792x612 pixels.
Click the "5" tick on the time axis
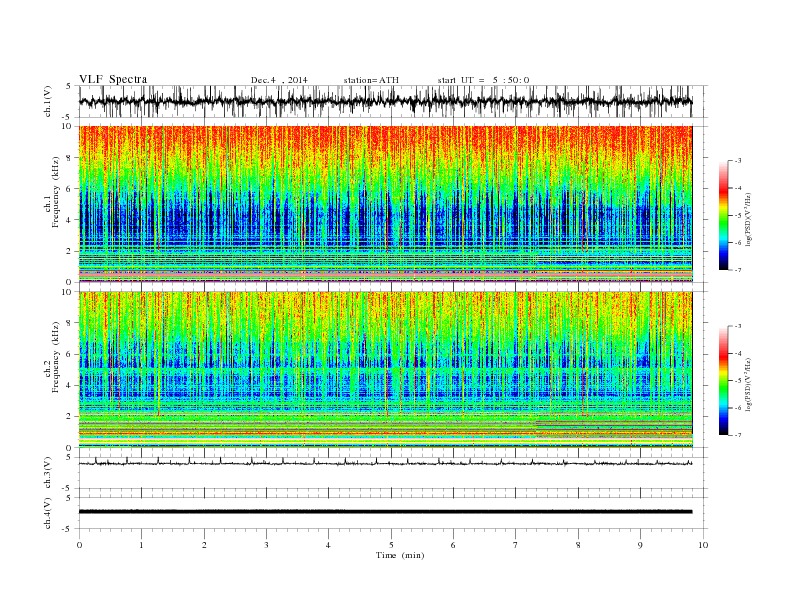(391, 545)
